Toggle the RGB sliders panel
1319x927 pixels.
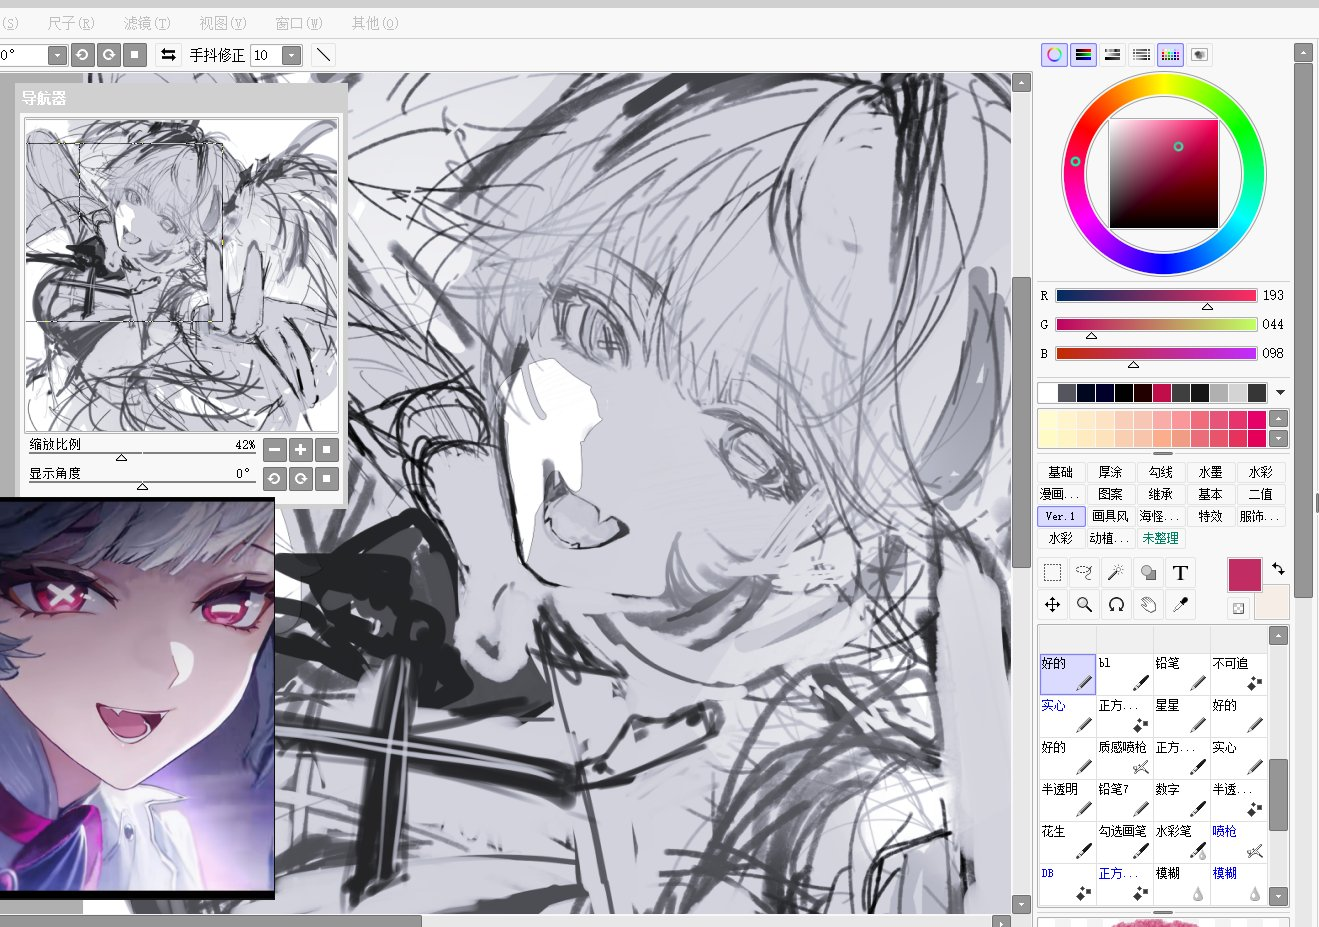tap(1083, 55)
